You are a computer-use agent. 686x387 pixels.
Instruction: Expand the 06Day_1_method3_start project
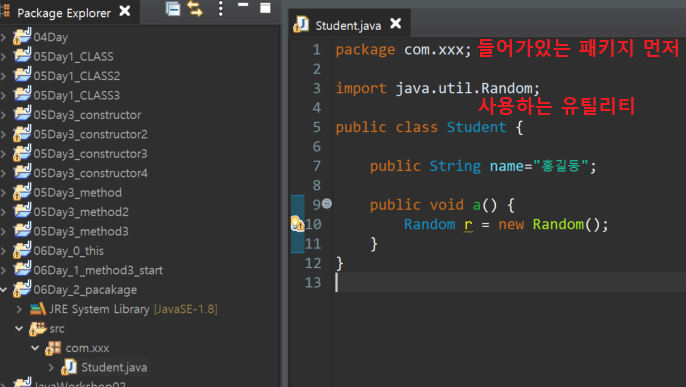tap(4, 270)
